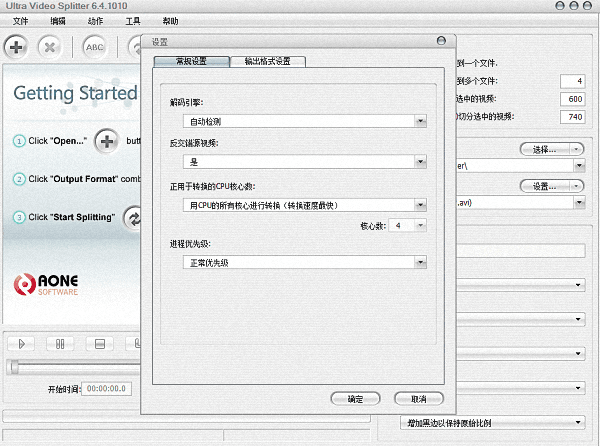Click the Remove X toolbar button
This screenshot has width=600, height=446.
point(49,47)
